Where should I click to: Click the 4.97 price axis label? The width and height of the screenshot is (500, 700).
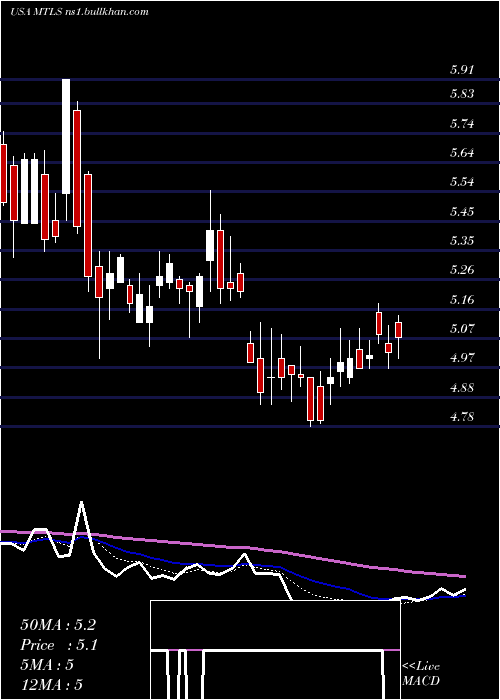click(462, 358)
